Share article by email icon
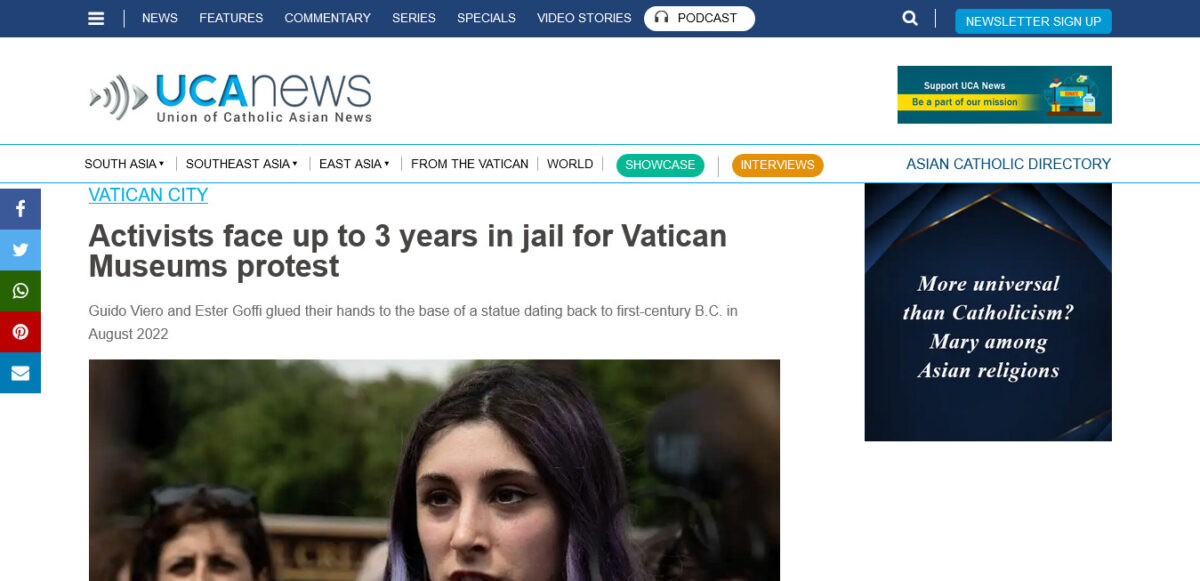 click(20, 373)
